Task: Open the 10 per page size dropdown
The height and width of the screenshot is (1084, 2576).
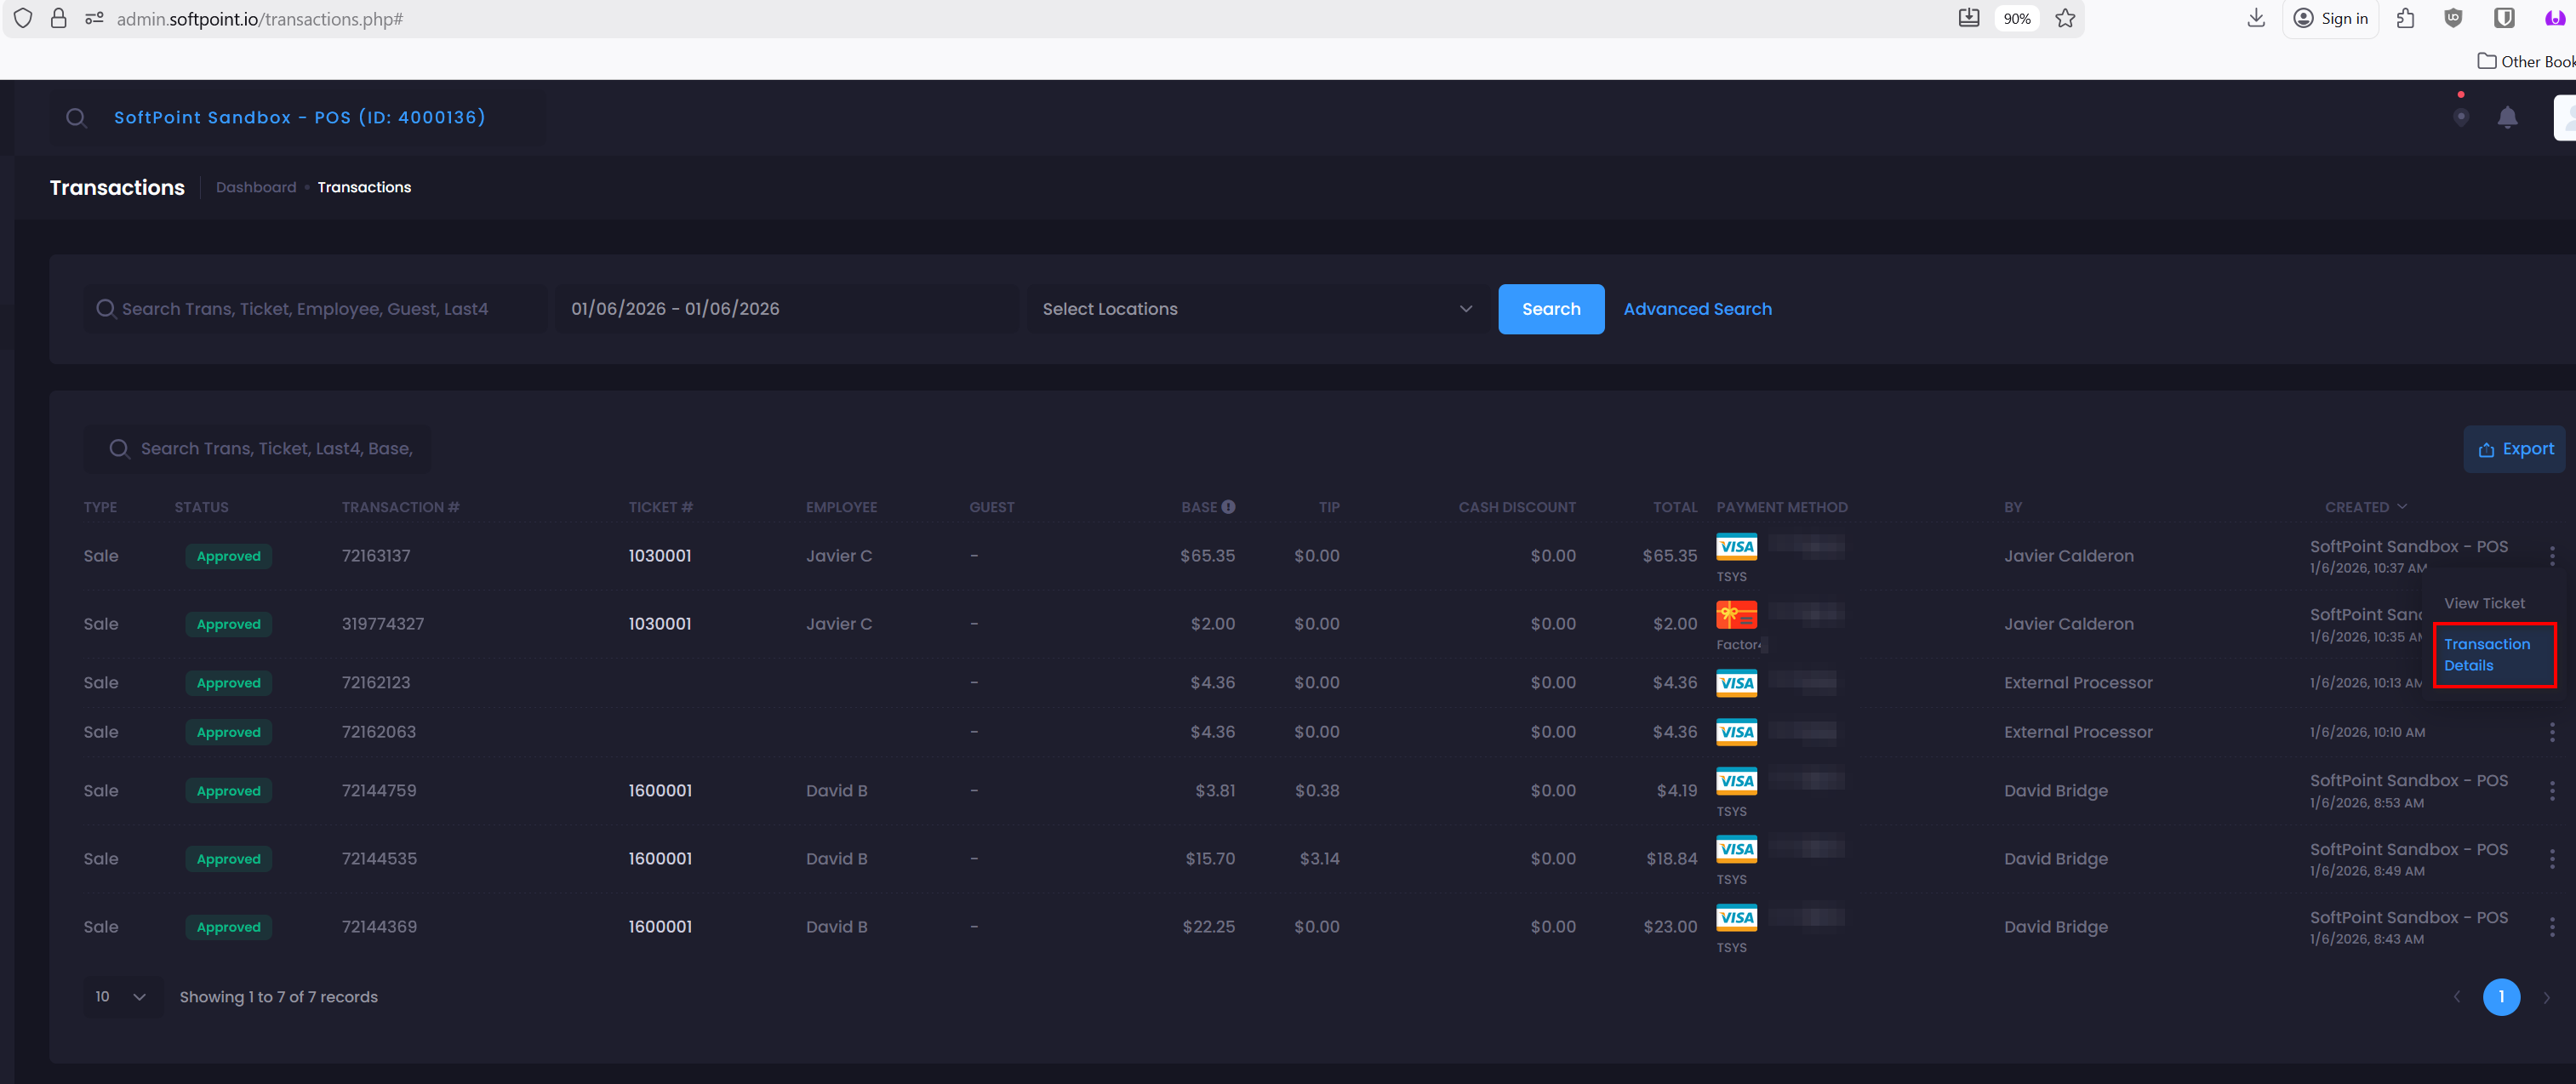Action: point(121,997)
